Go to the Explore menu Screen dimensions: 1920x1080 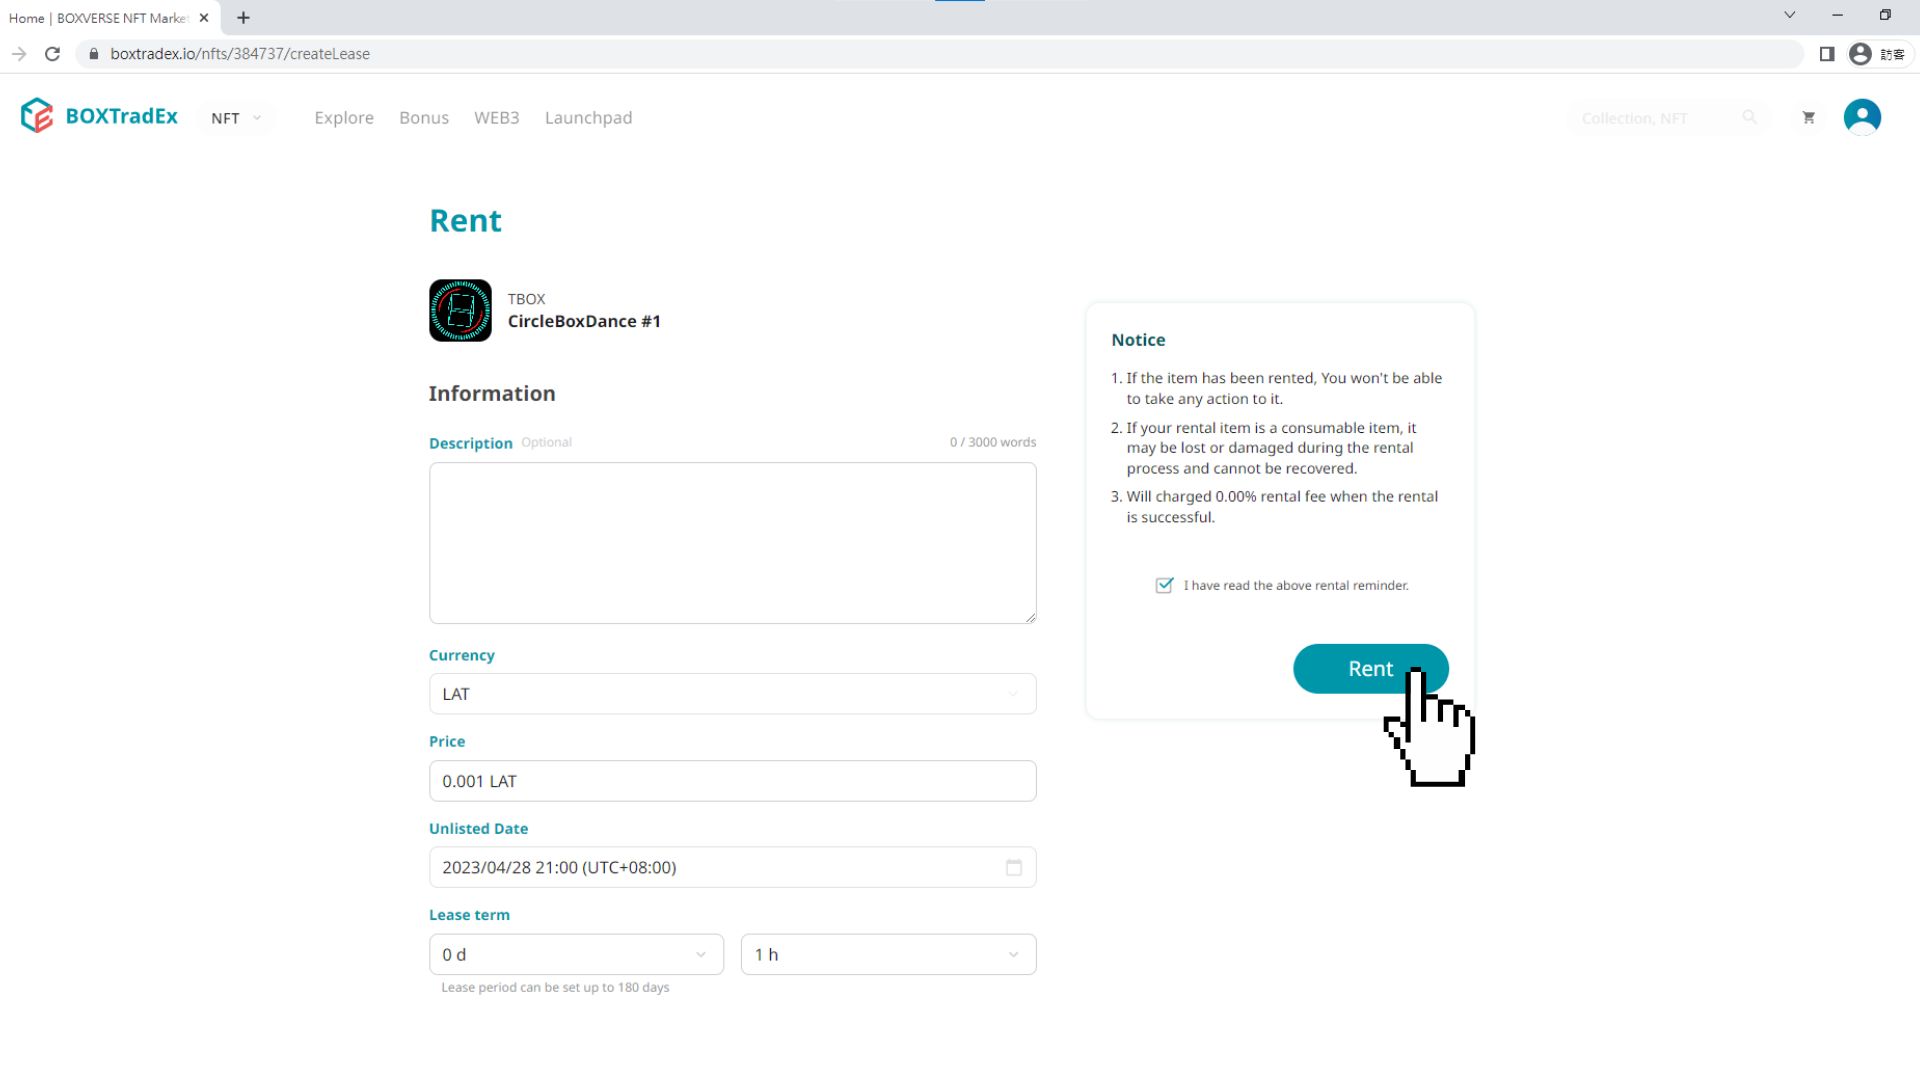[x=344, y=118]
